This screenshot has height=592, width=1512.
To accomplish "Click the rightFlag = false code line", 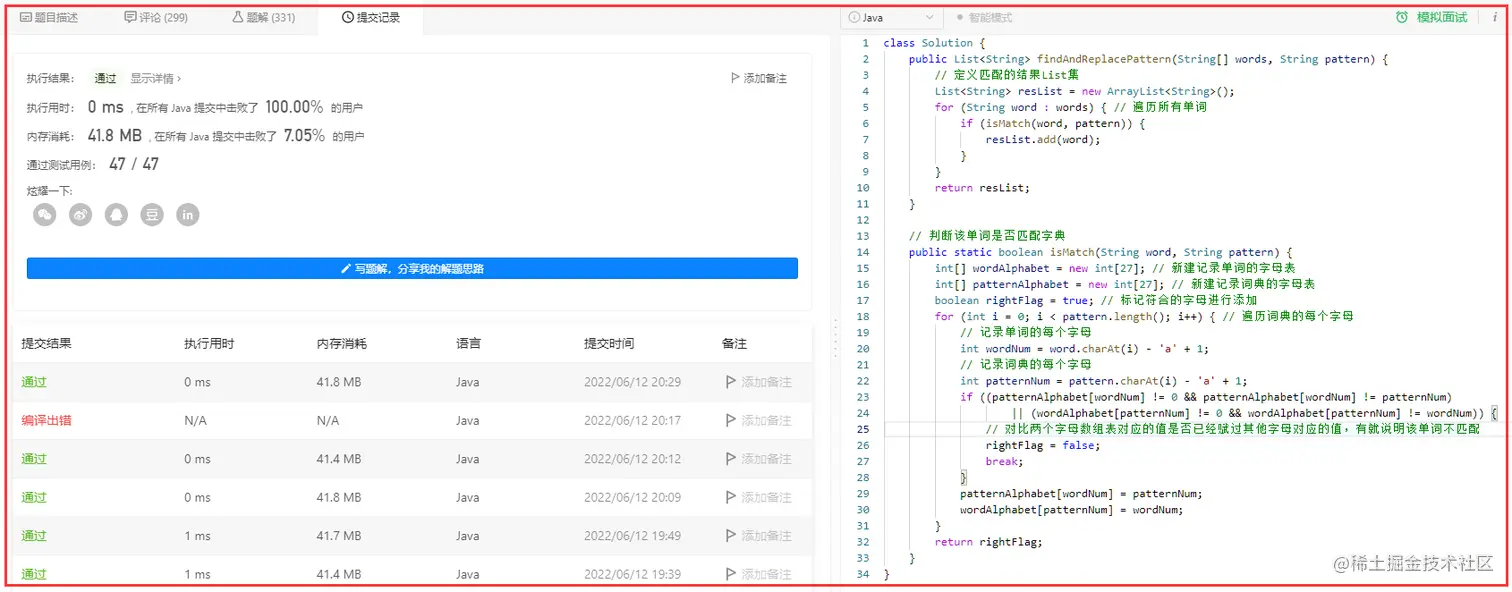I will pos(1042,445).
